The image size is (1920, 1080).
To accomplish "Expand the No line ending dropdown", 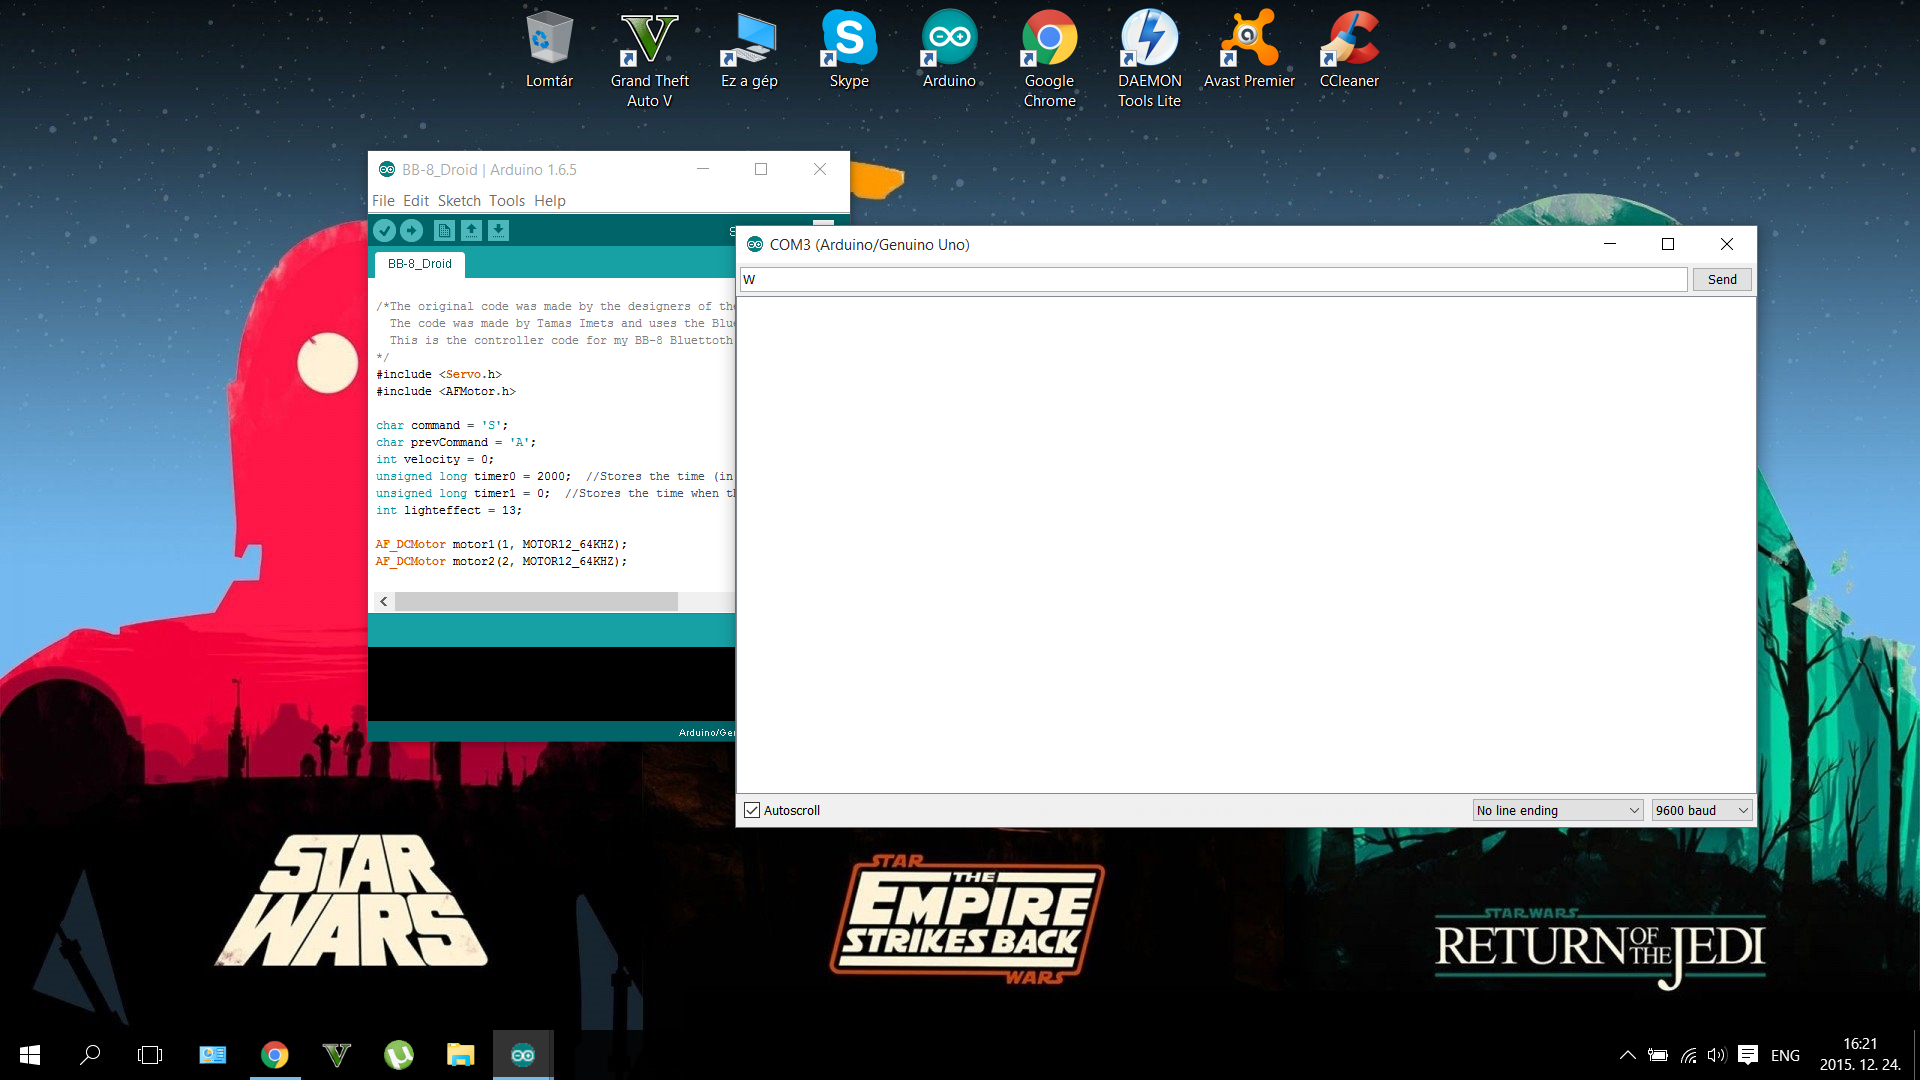I will pyautogui.click(x=1557, y=810).
